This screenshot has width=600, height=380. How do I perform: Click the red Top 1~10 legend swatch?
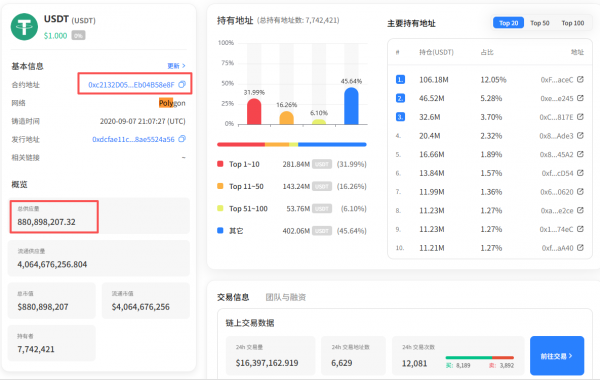coord(220,164)
